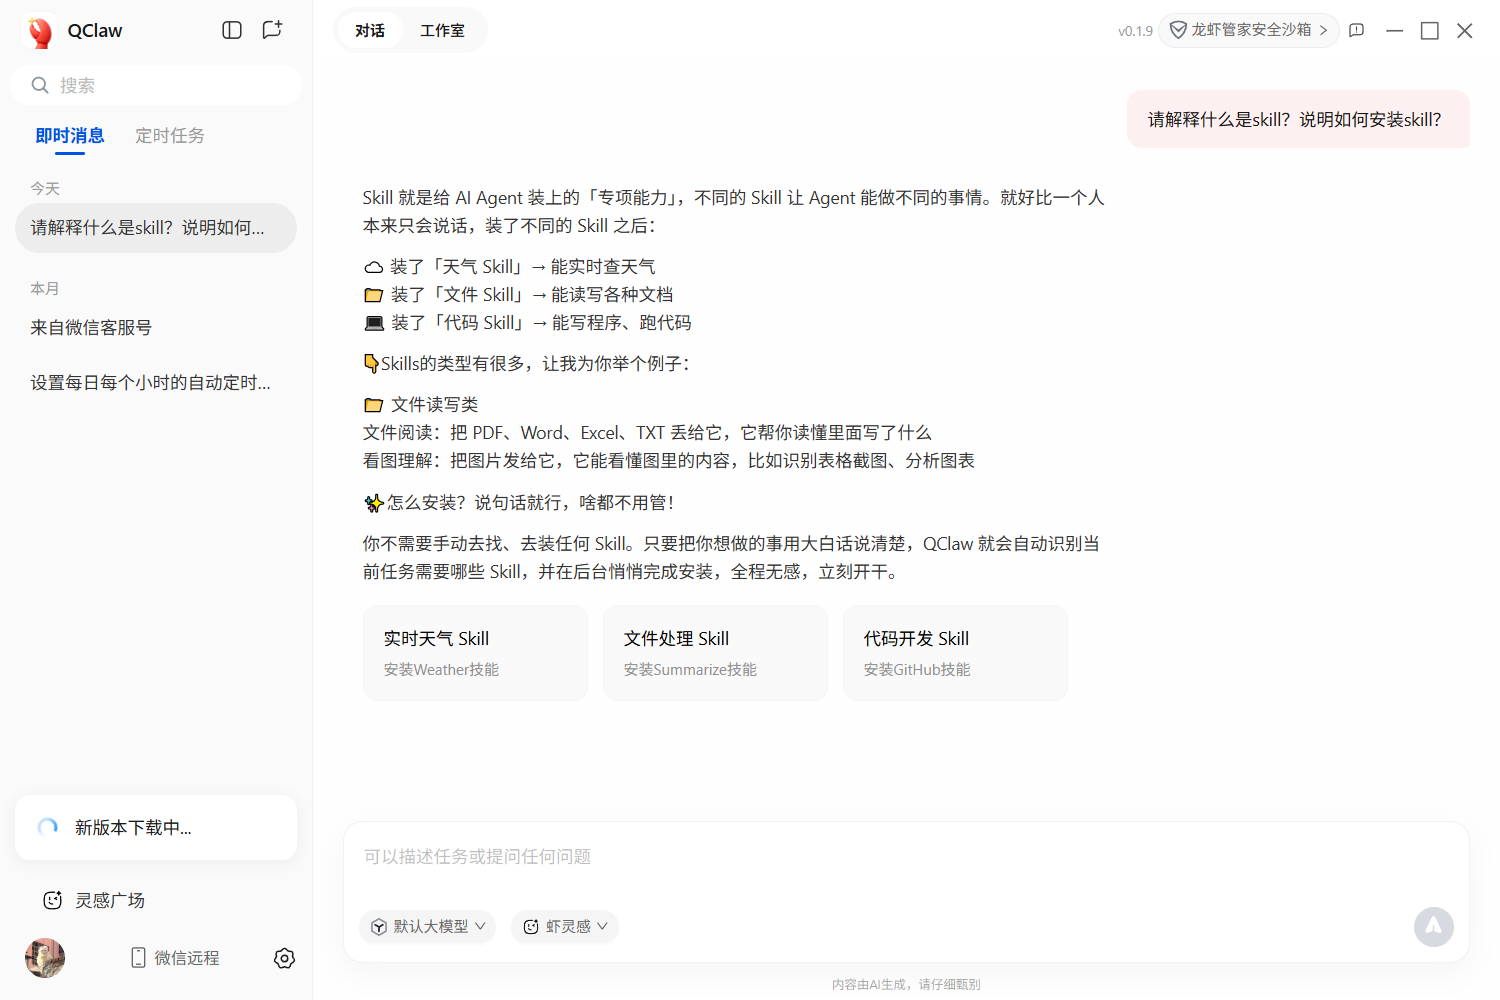The image size is (1500, 1000).
Task: Toggle the sidebar panel icon
Action: [232, 30]
